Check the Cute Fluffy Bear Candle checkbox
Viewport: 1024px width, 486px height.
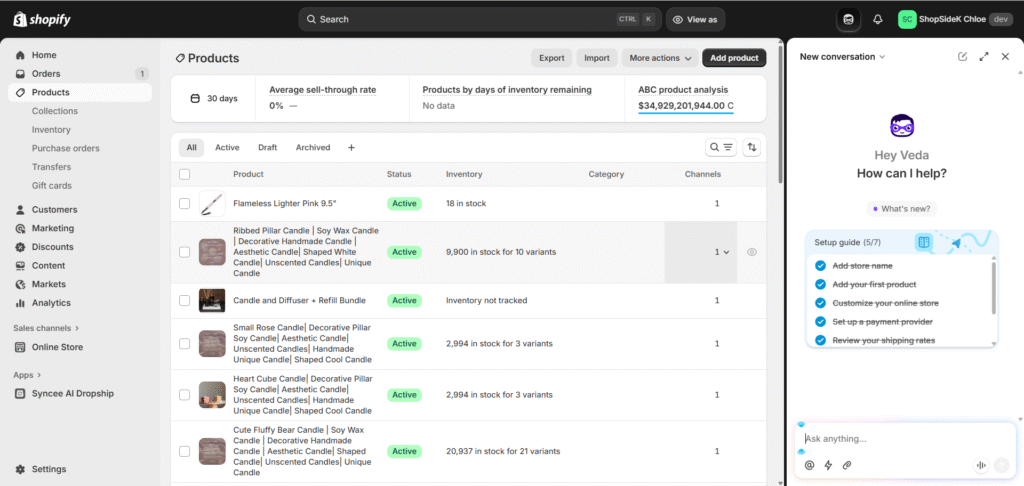[185, 451]
